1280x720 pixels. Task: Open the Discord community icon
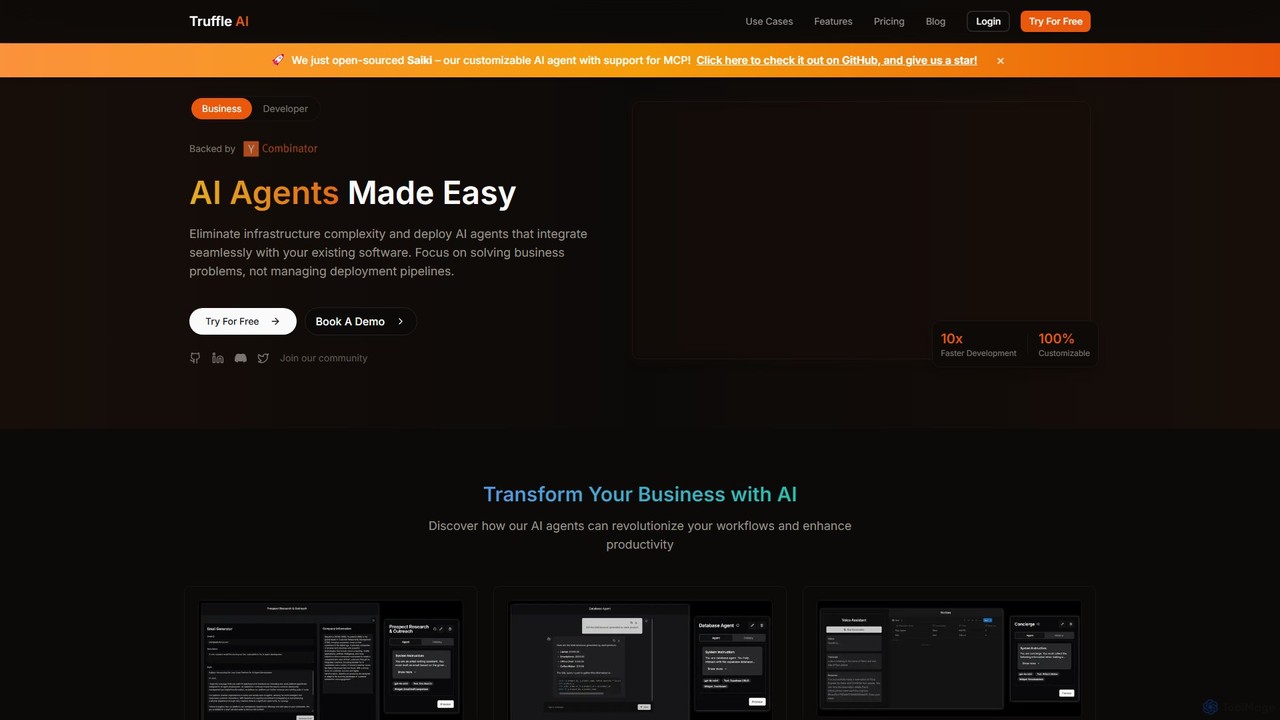pos(241,358)
